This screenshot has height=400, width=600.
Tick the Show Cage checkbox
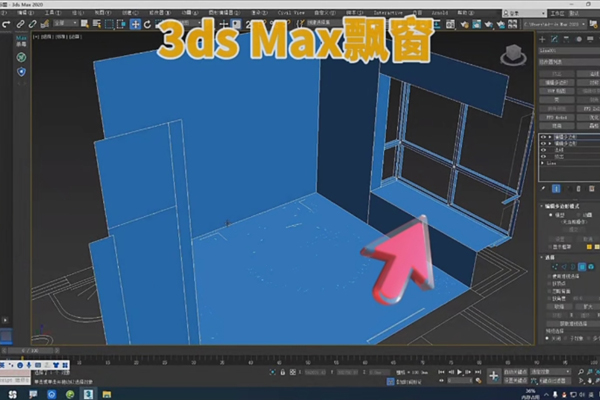pyautogui.click(x=551, y=247)
